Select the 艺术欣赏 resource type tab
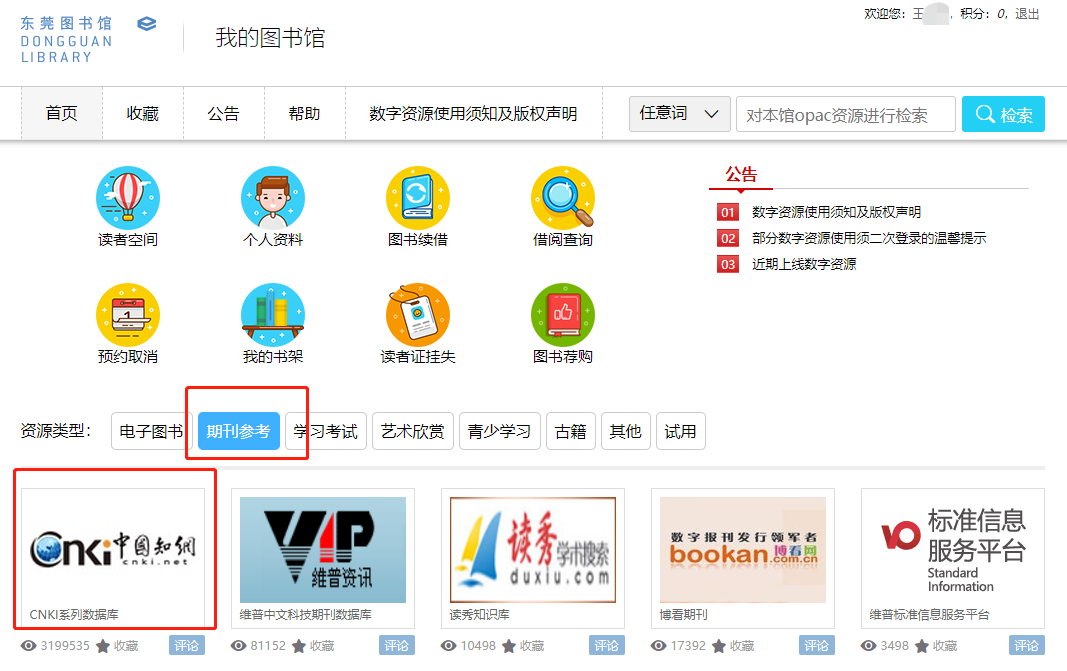Image resolution: width=1067 pixels, height=671 pixels. tap(413, 431)
